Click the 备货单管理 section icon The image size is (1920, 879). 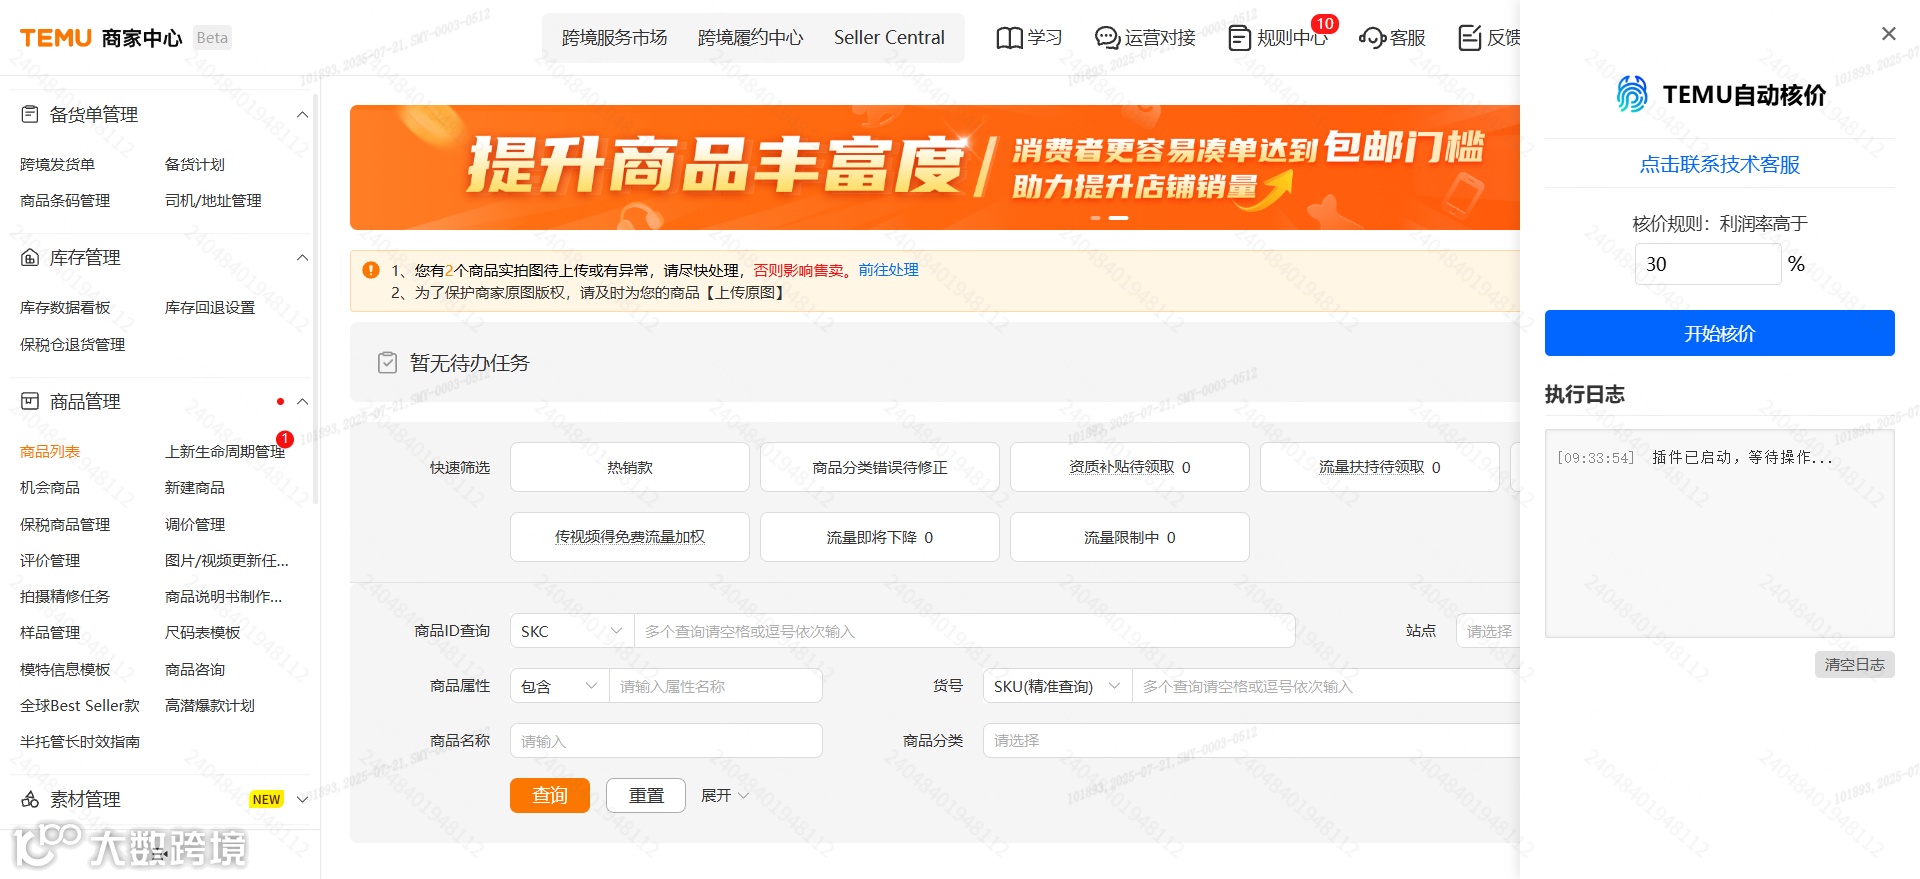[30, 114]
